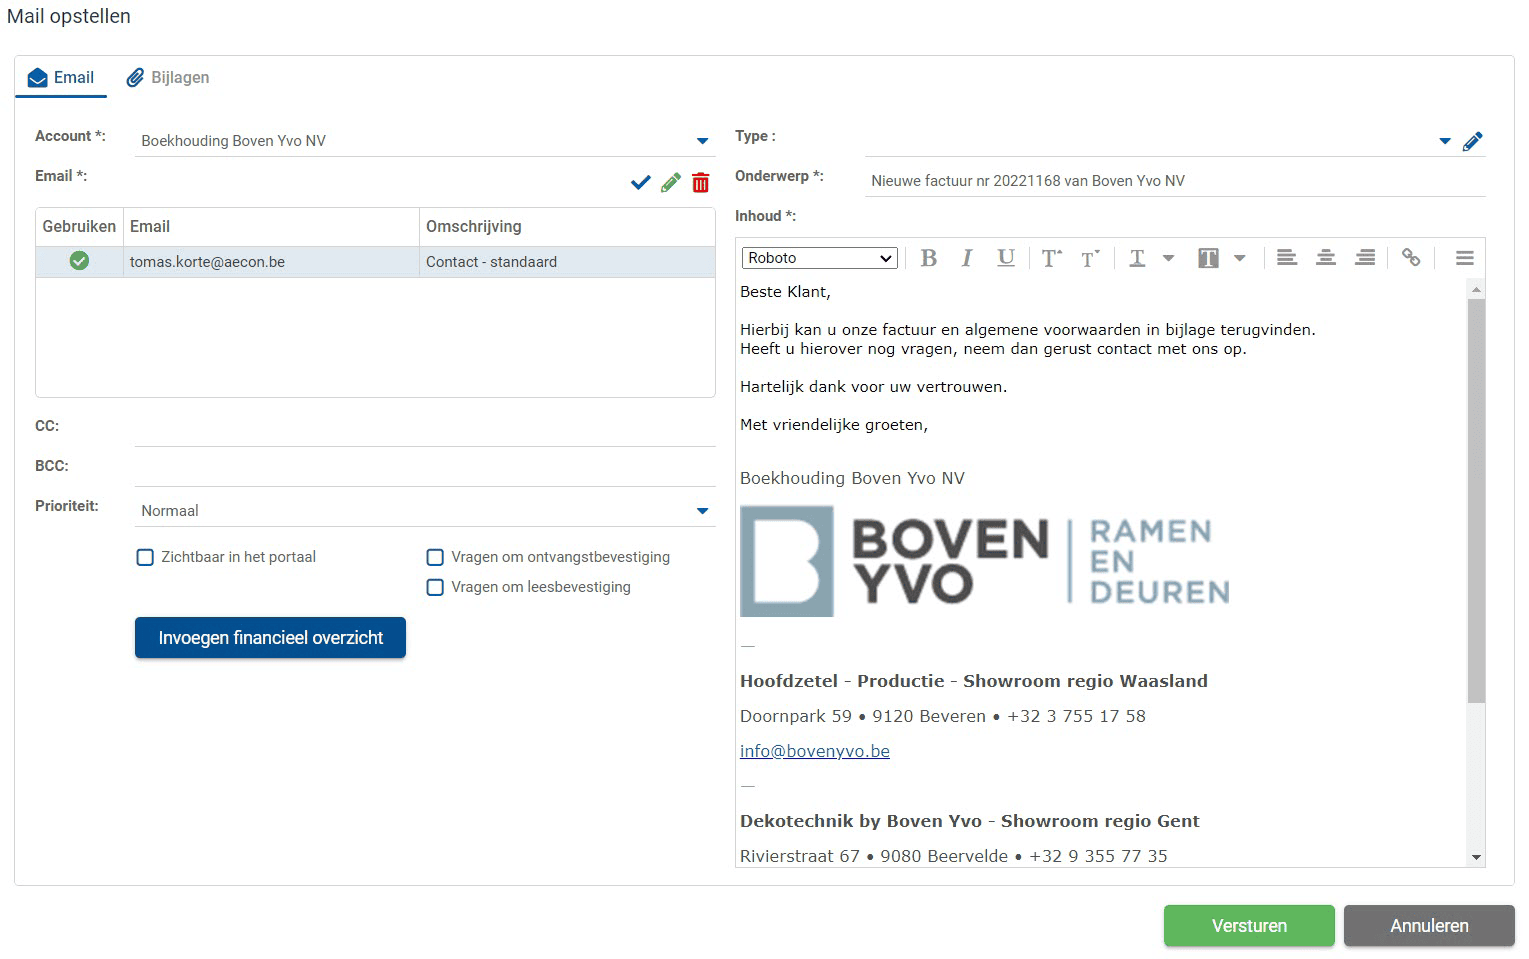Click the Onderwerp subject field

(1174, 181)
